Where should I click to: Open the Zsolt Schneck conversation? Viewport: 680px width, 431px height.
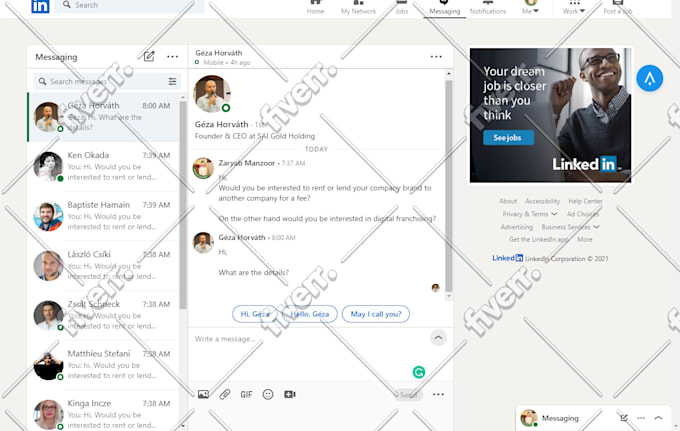click(103, 315)
